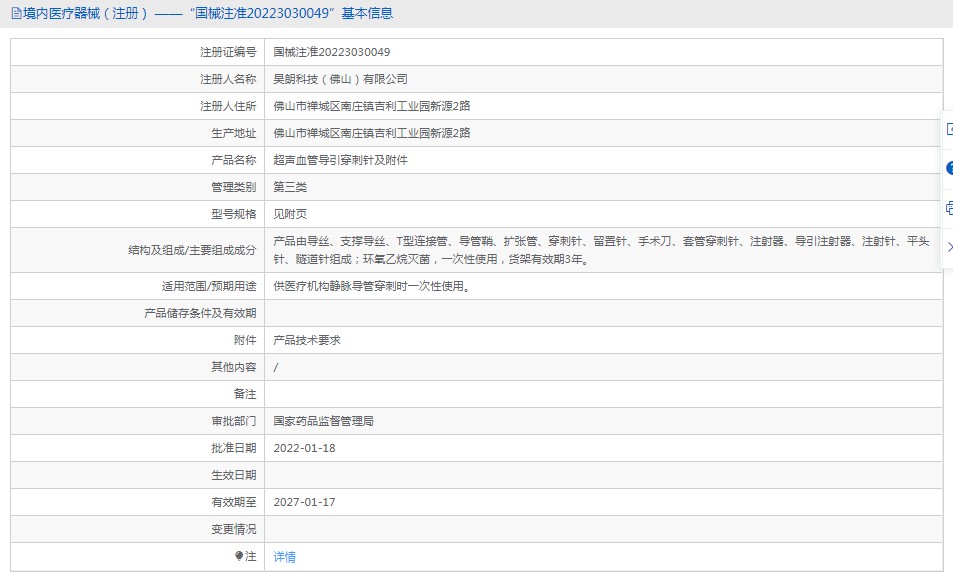
Task: Click the 批准日期 row label
Action: [233, 448]
